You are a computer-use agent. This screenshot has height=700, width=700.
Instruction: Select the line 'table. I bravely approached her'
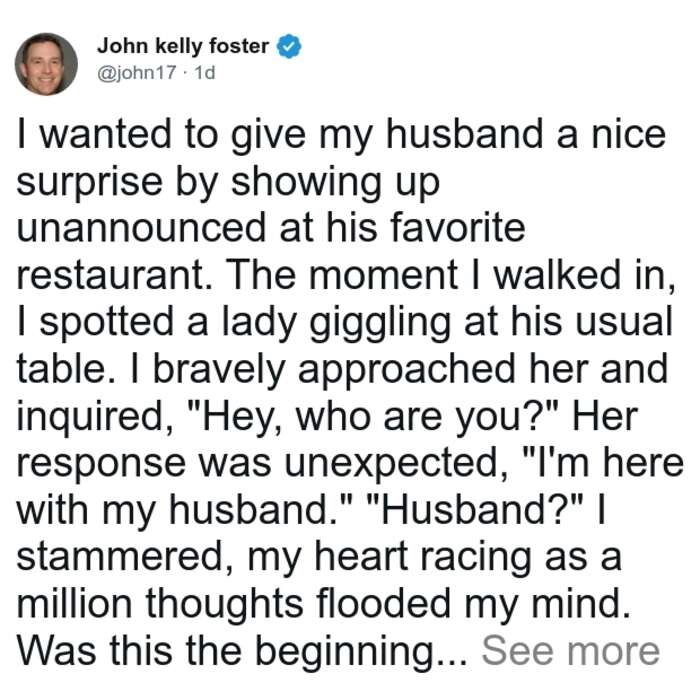point(342,370)
